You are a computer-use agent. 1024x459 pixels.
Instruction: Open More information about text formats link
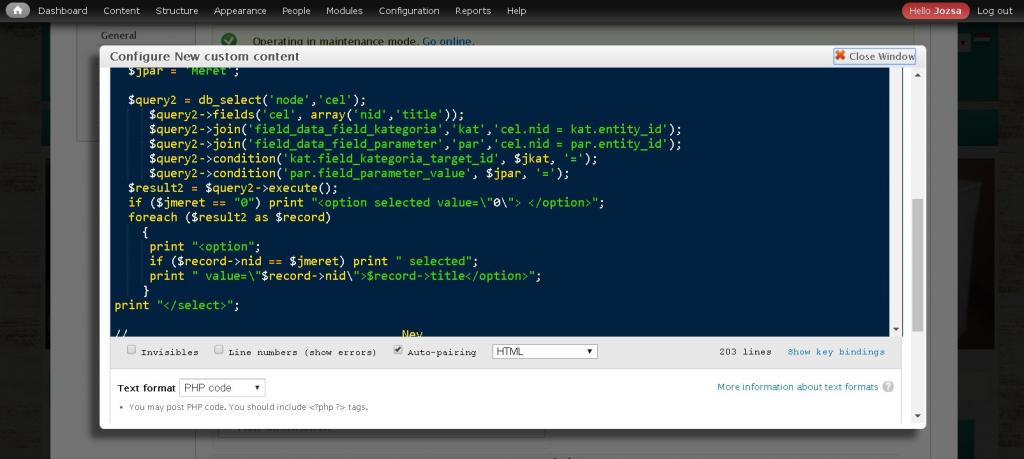797,387
